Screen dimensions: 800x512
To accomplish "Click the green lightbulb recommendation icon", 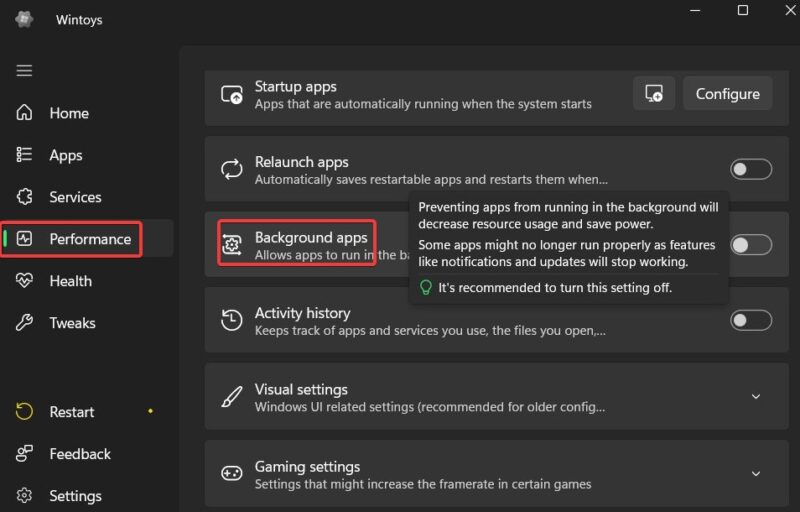I will [426, 288].
